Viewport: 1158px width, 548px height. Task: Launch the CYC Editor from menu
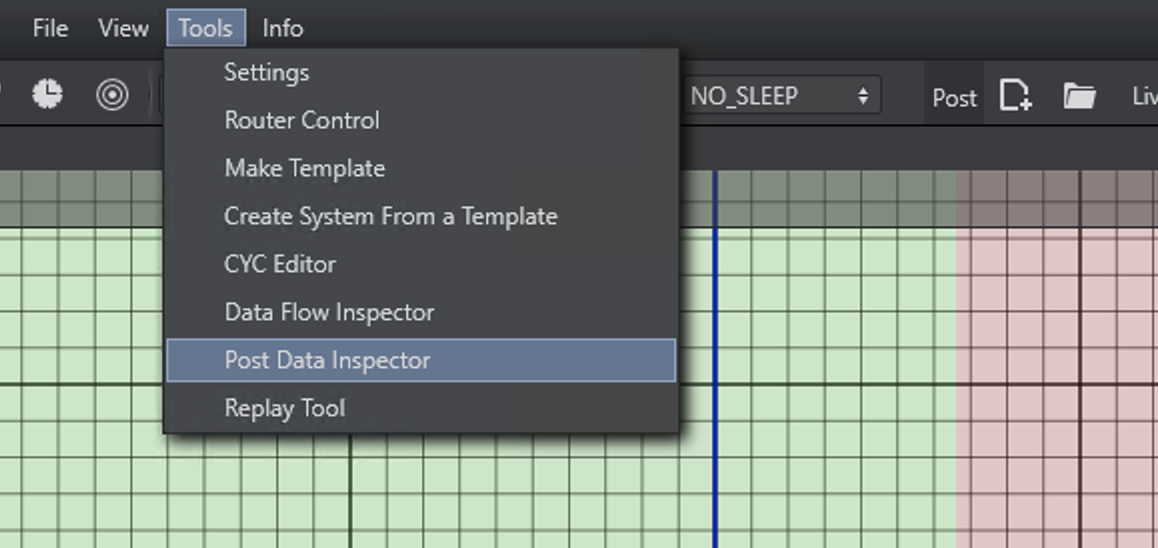[280, 264]
